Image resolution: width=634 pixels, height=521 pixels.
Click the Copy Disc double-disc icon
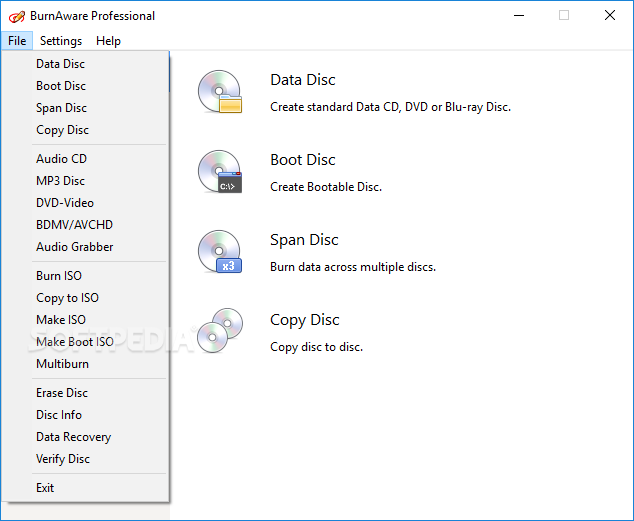click(x=220, y=331)
